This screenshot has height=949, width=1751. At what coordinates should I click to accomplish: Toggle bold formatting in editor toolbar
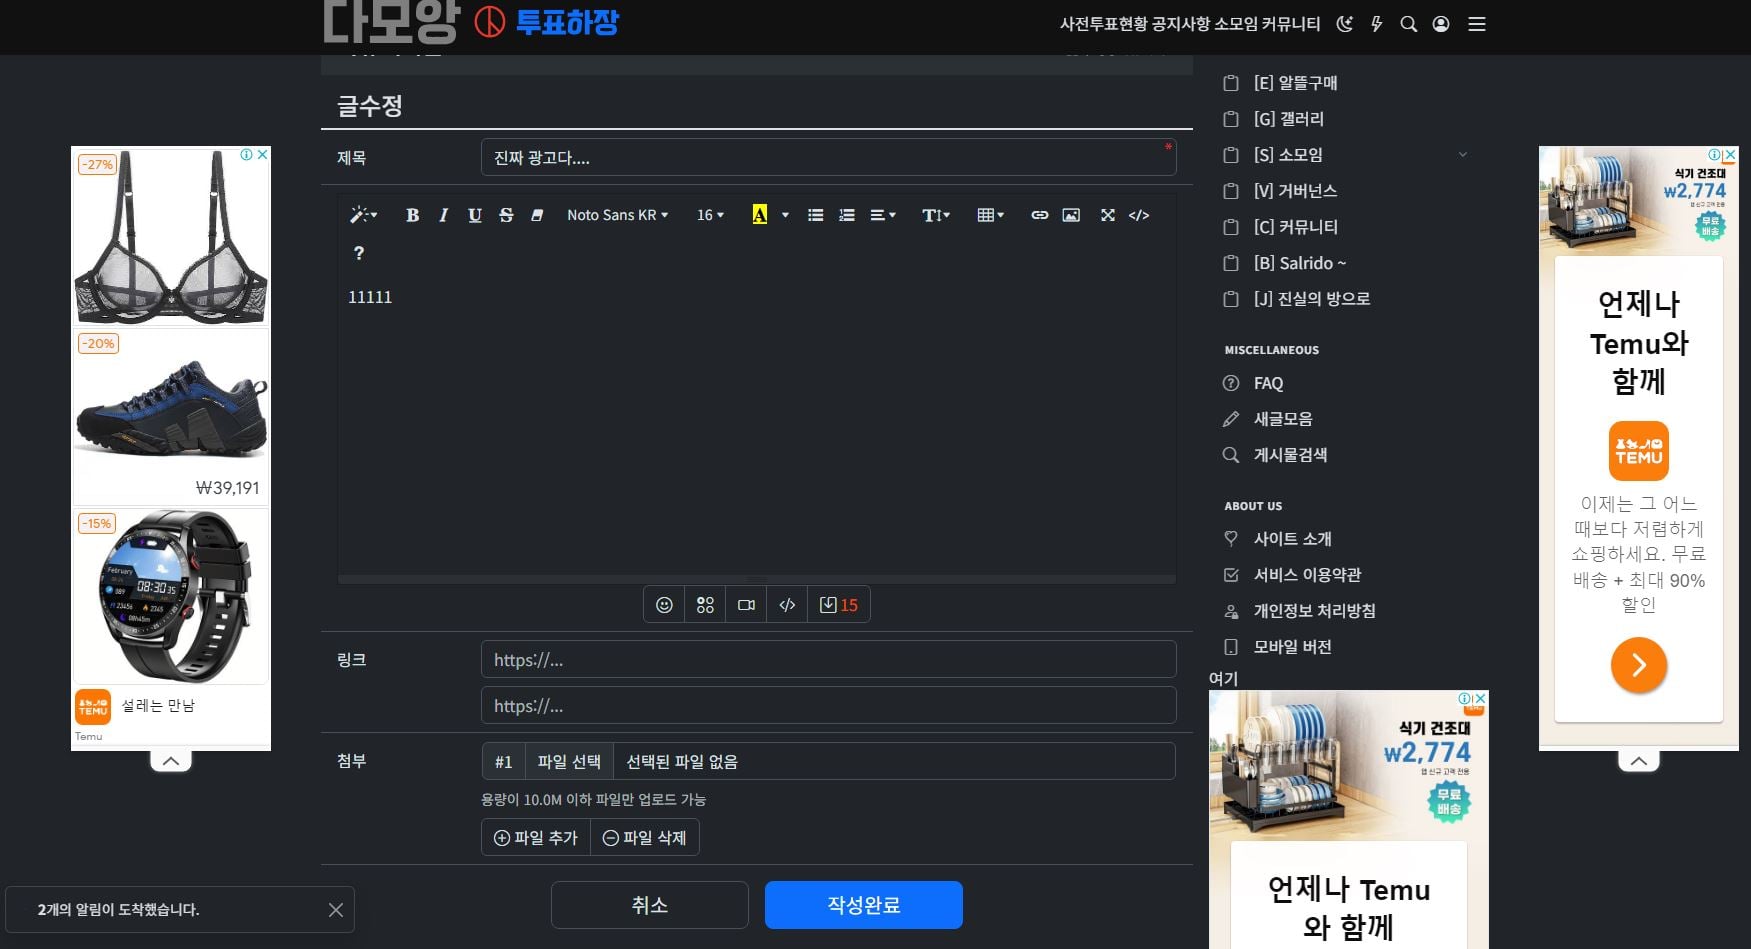(x=412, y=215)
